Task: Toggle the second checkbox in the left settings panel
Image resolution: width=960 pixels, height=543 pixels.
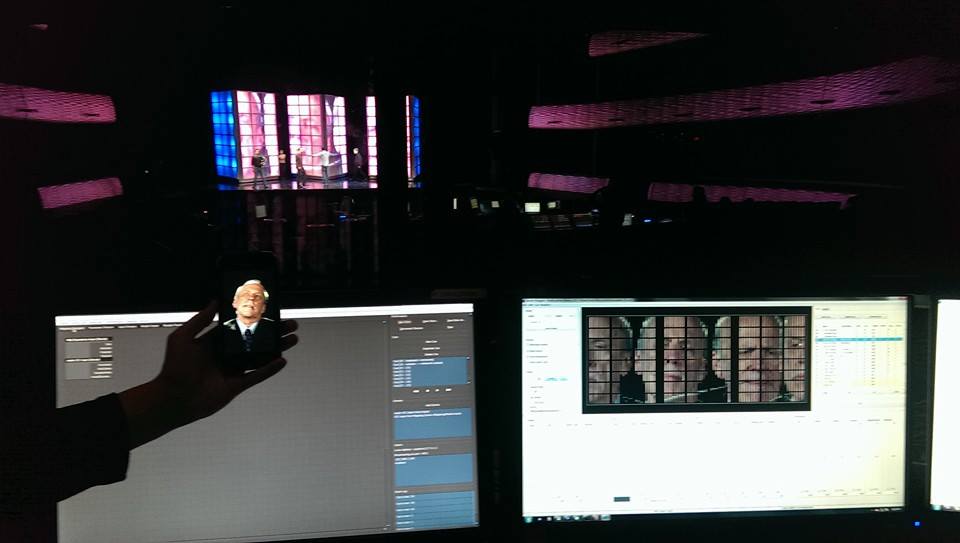Action: (528, 352)
